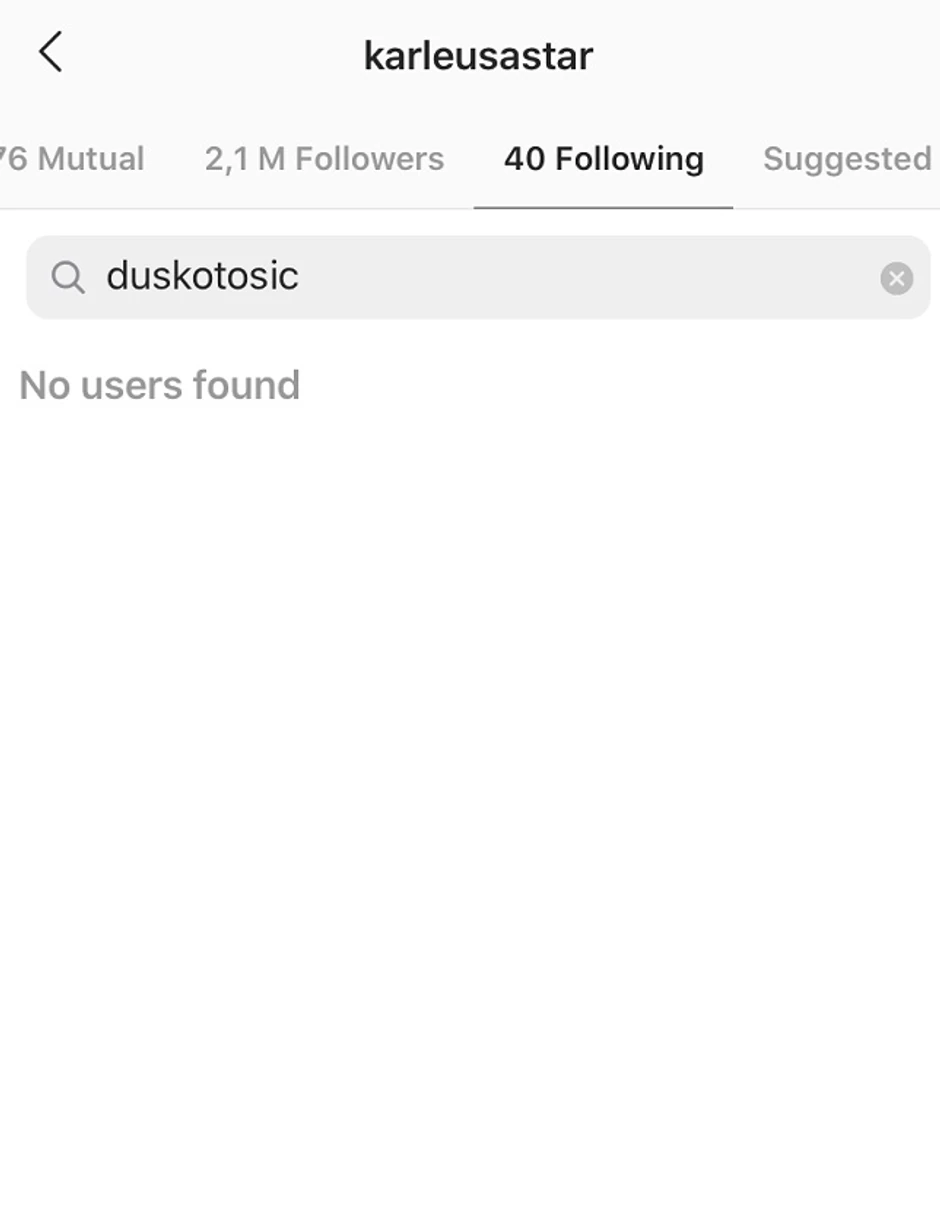
Task: Click the empty results area below message
Action: (x=470, y=800)
